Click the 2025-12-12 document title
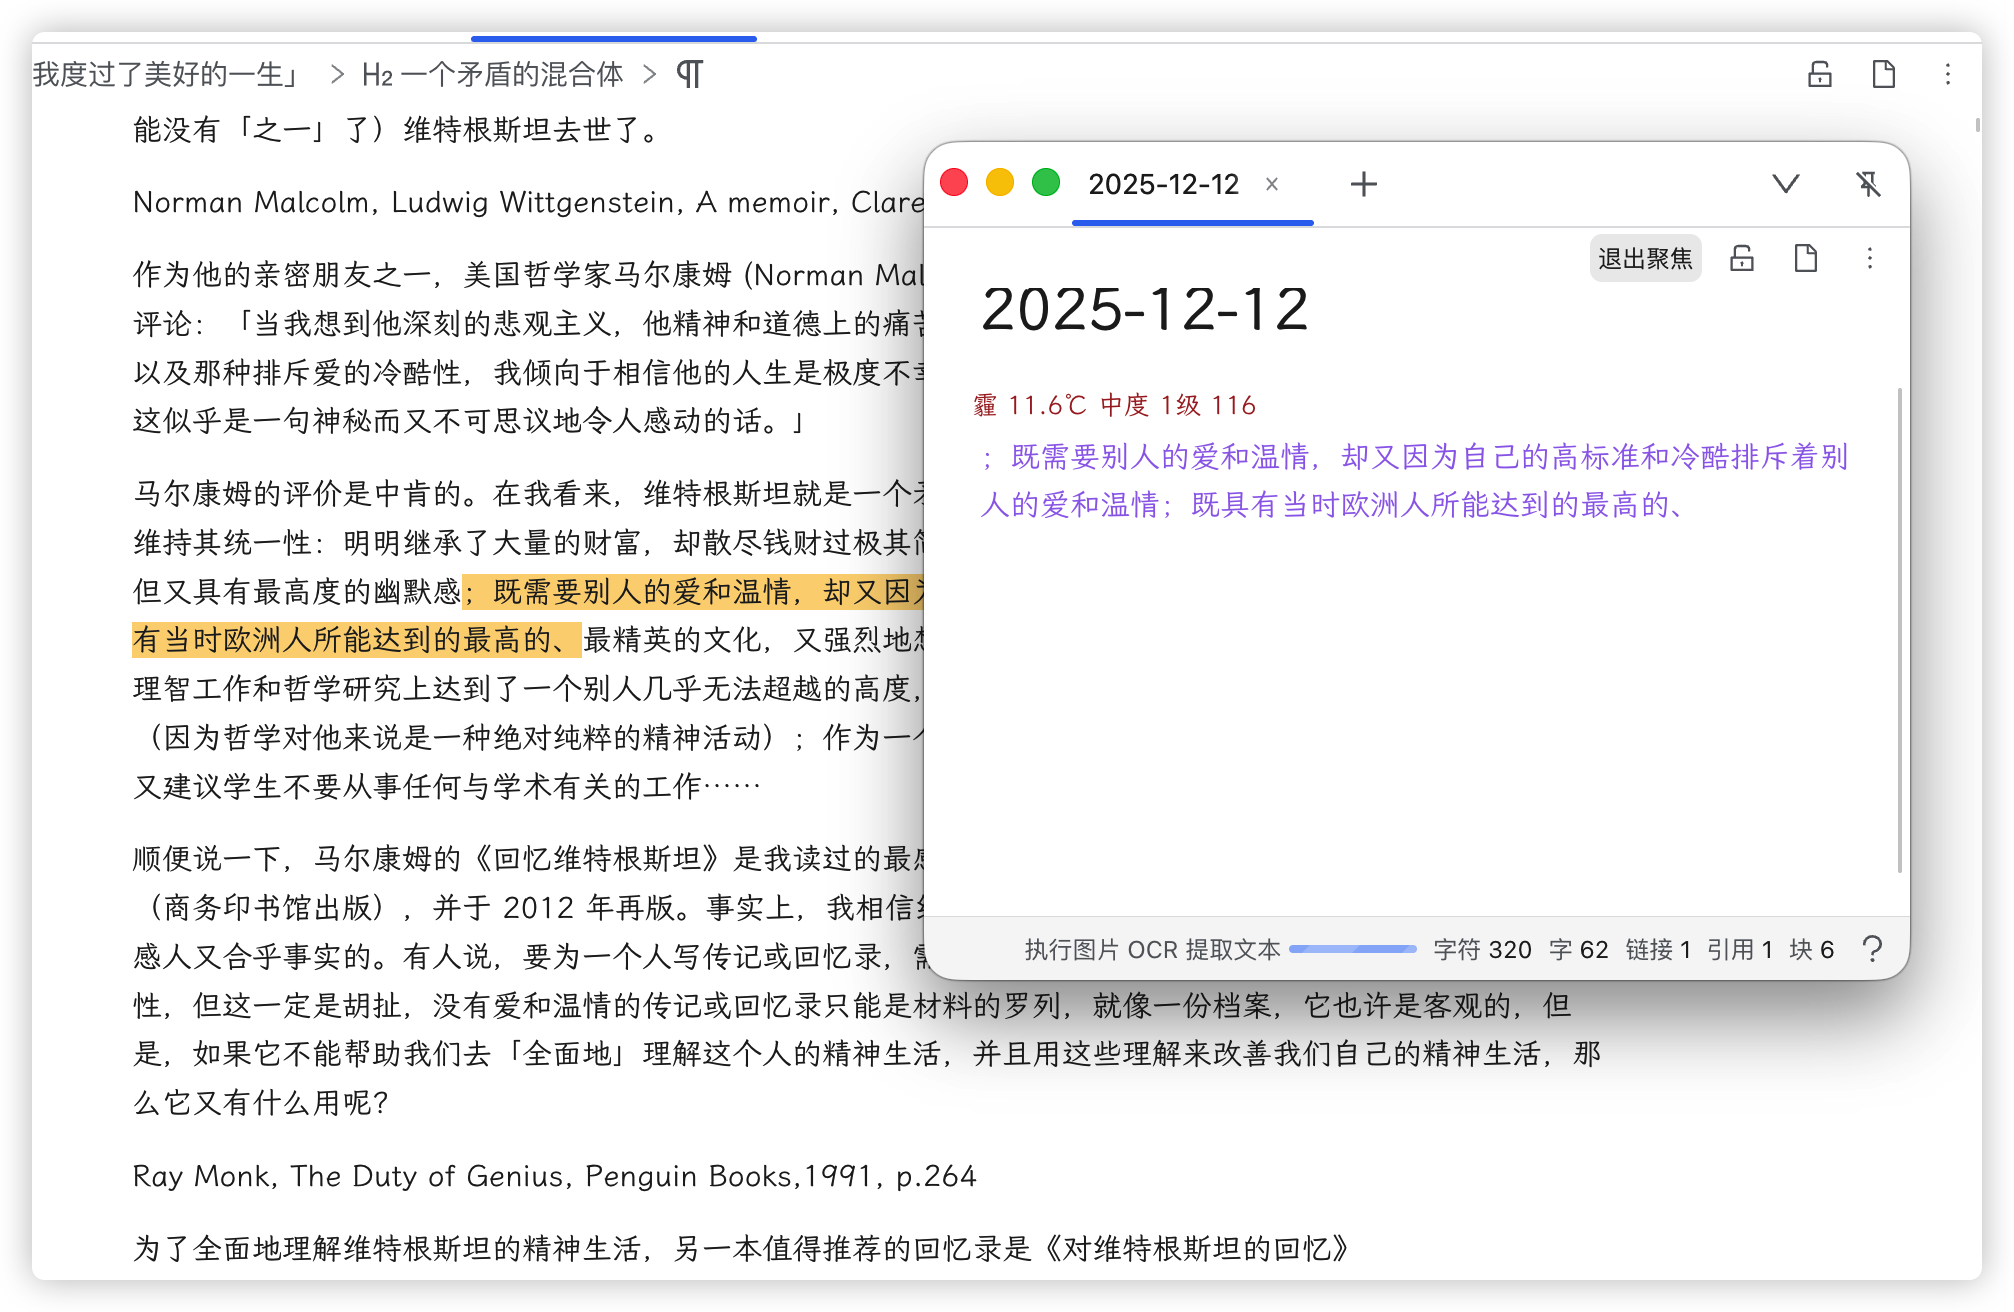 (x=1144, y=309)
